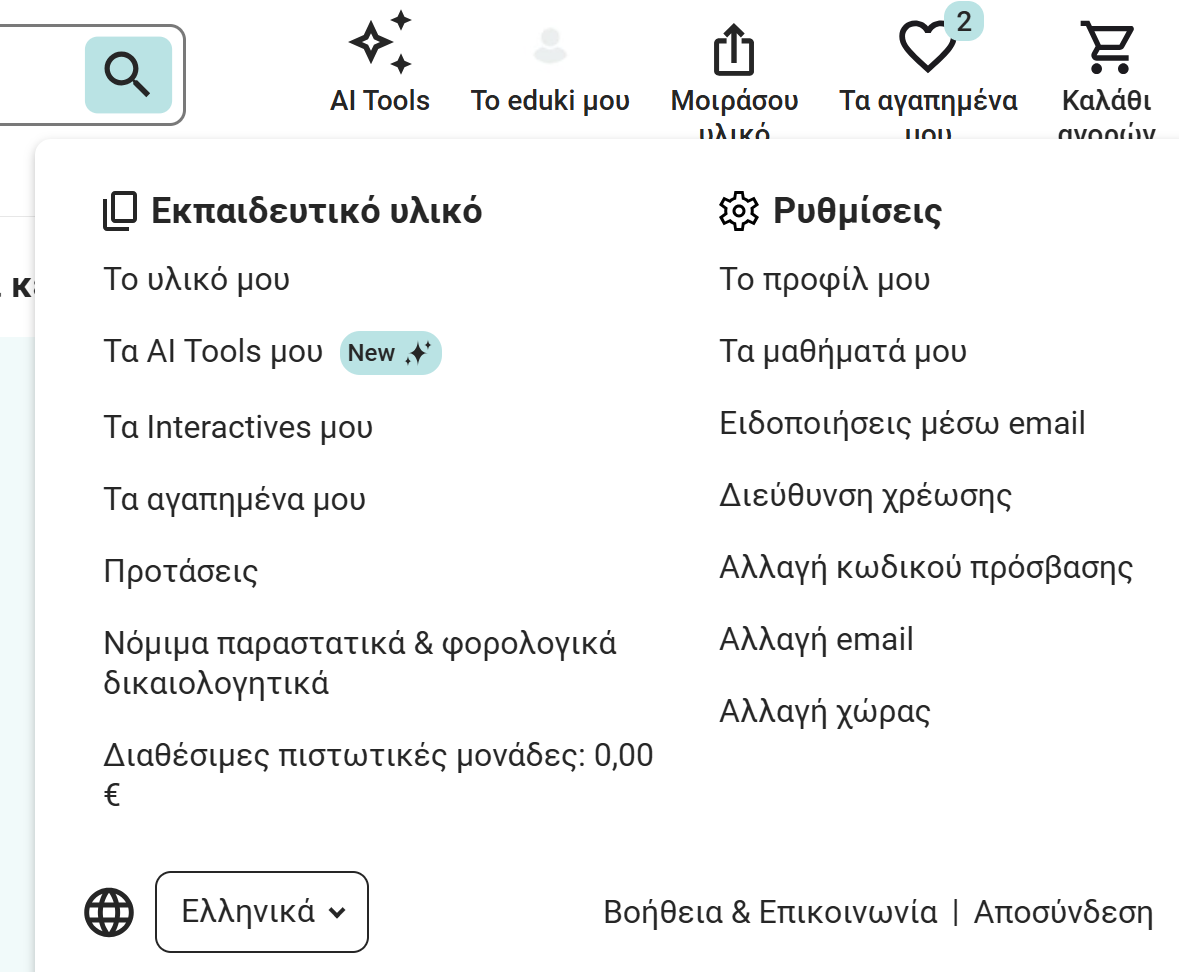
Task: Select Αλλαγή κωδικού πρόσβασης option
Action: (x=926, y=568)
